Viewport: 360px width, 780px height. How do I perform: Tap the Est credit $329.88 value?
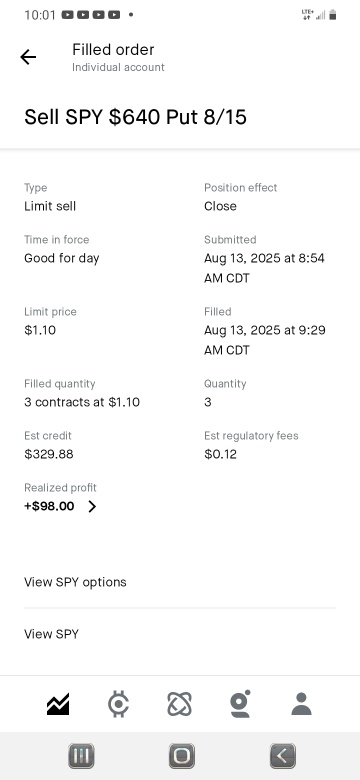point(49,454)
